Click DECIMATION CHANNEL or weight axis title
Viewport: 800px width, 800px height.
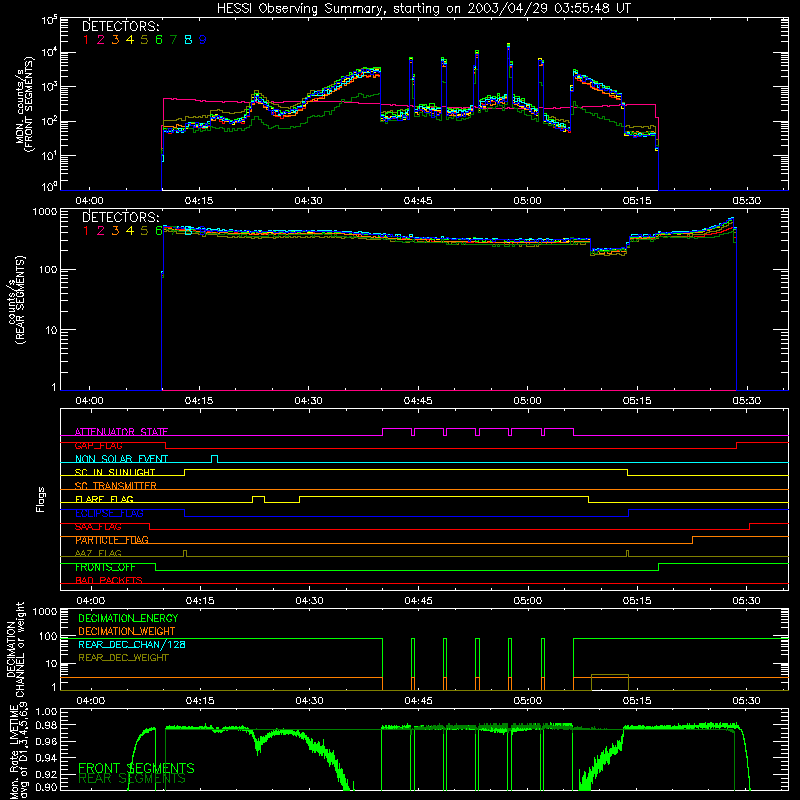[x=15, y=649]
